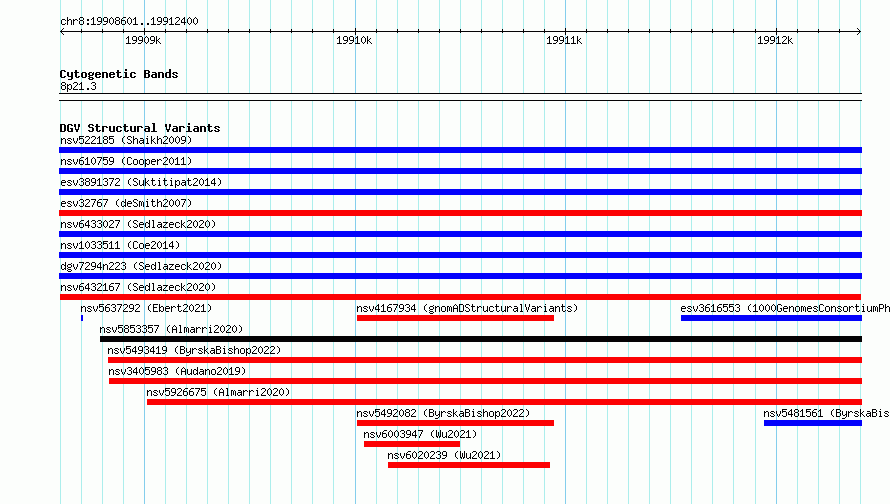Click the Cytogenetic Bands track title
Screen dimensions: 890x504
[119, 74]
